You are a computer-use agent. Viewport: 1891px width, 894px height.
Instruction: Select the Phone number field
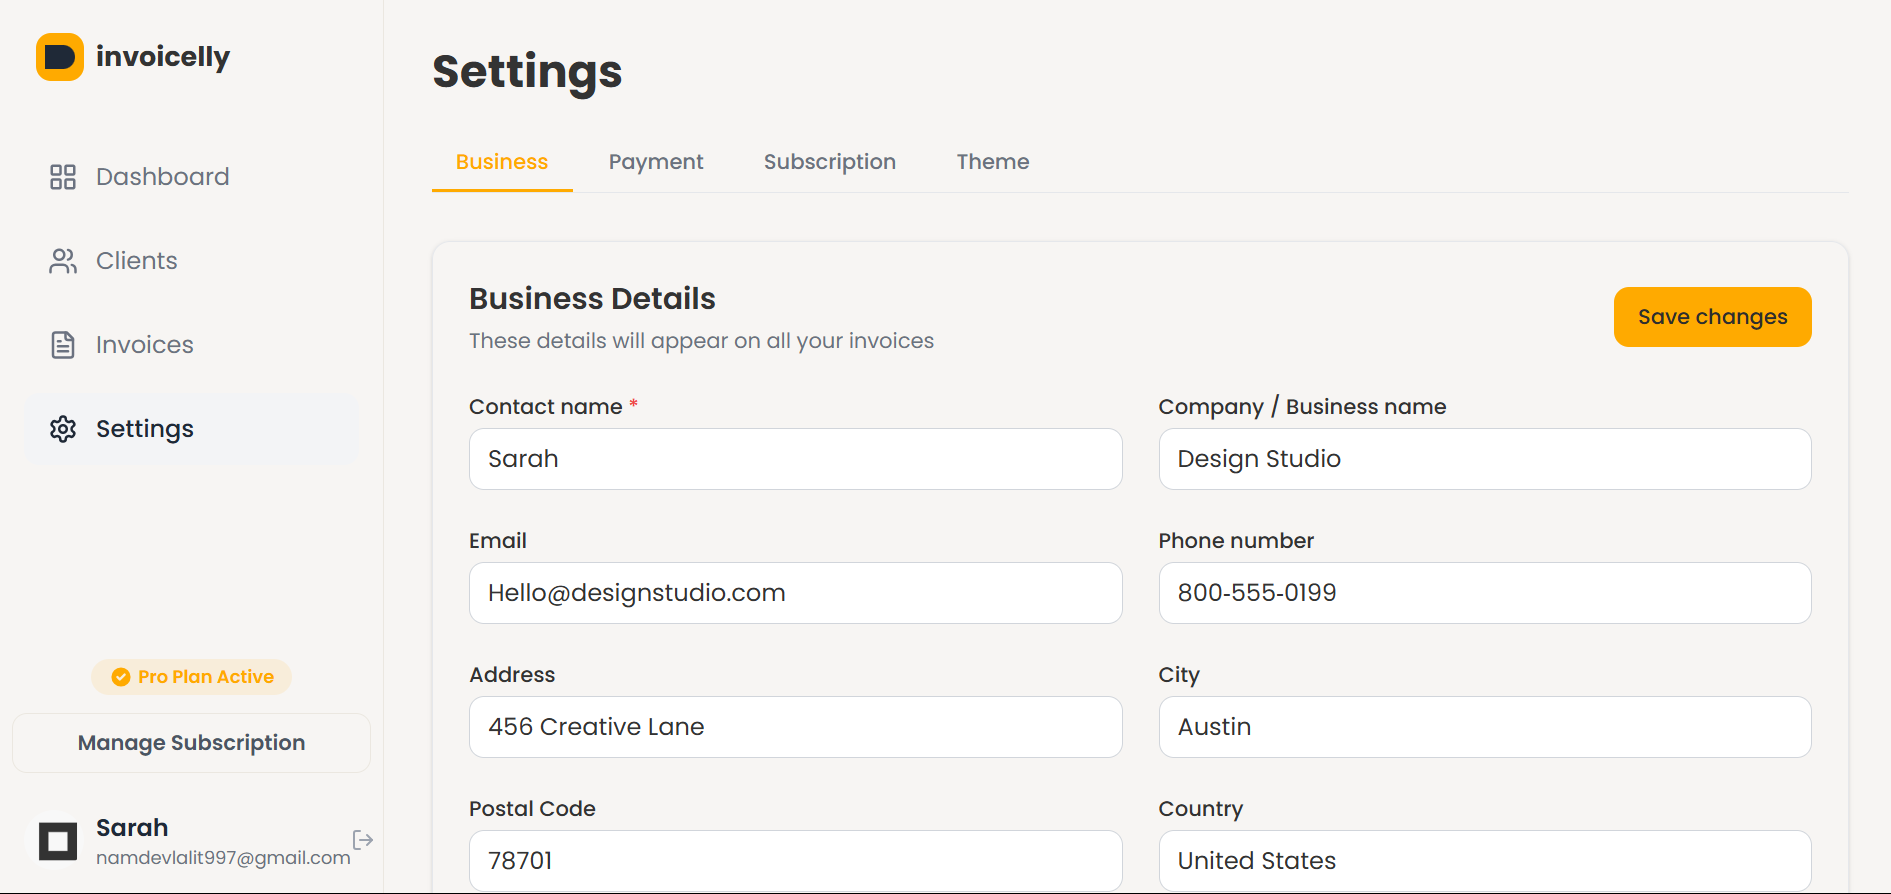click(x=1484, y=593)
